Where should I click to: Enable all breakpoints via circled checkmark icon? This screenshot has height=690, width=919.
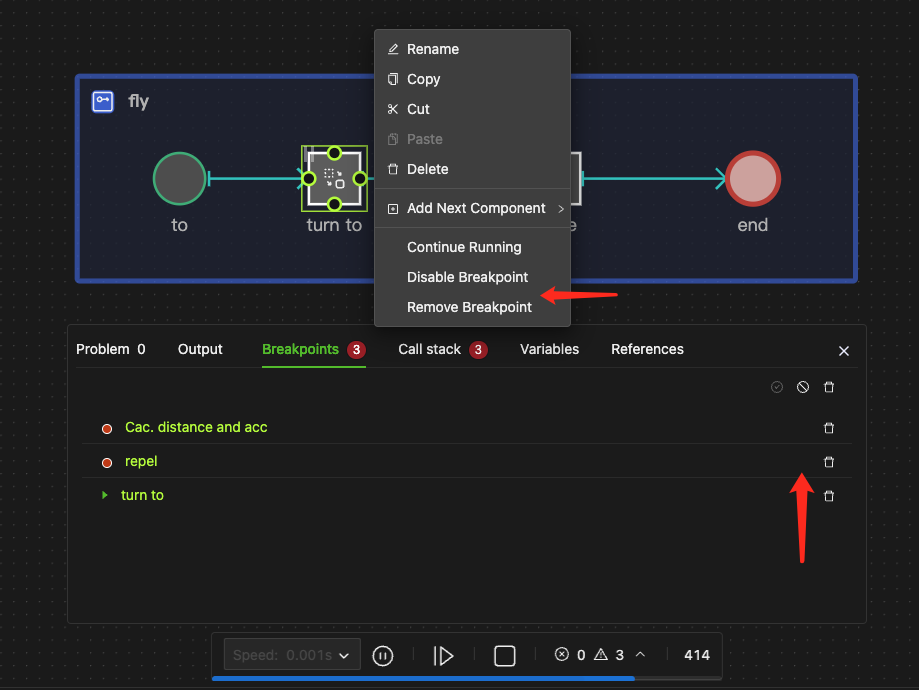pyautogui.click(x=777, y=387)
